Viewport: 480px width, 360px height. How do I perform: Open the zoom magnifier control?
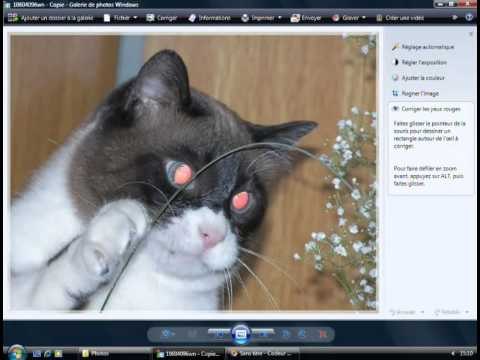click(x=167, y=334)
